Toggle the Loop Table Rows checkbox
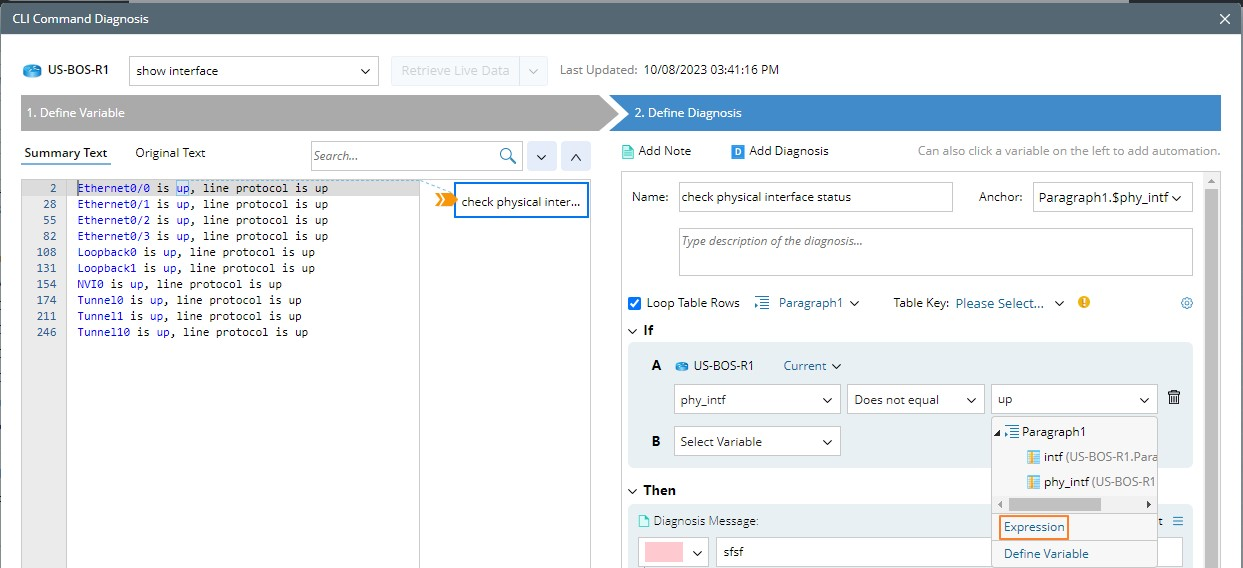 [634, 303]
